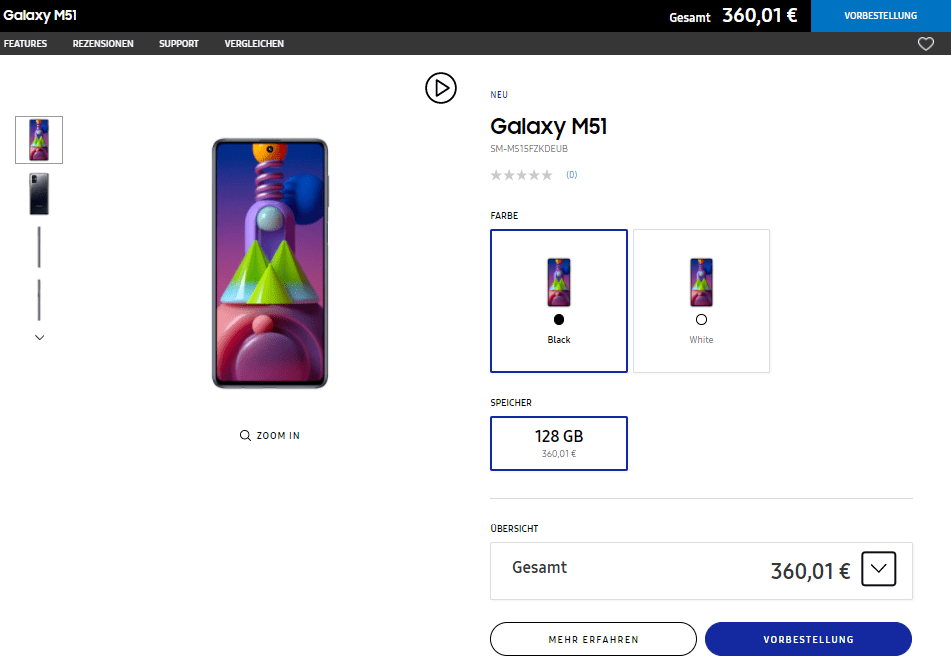Select the front view phone thumbnail
Viewport: 951px width, 671px height.
[39, 140]
